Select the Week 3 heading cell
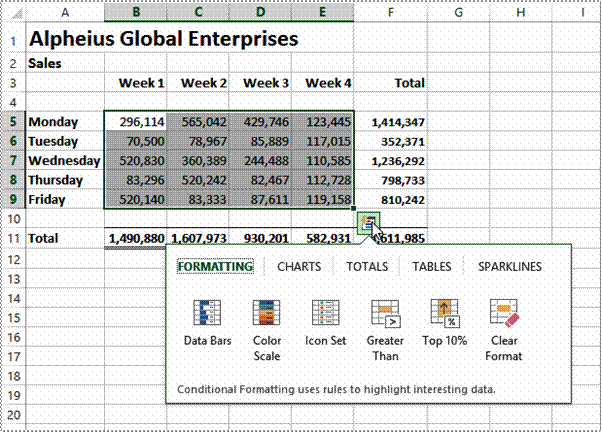Image resolution: width=602 pixels, height=432 pixels. tap(260, 83)
